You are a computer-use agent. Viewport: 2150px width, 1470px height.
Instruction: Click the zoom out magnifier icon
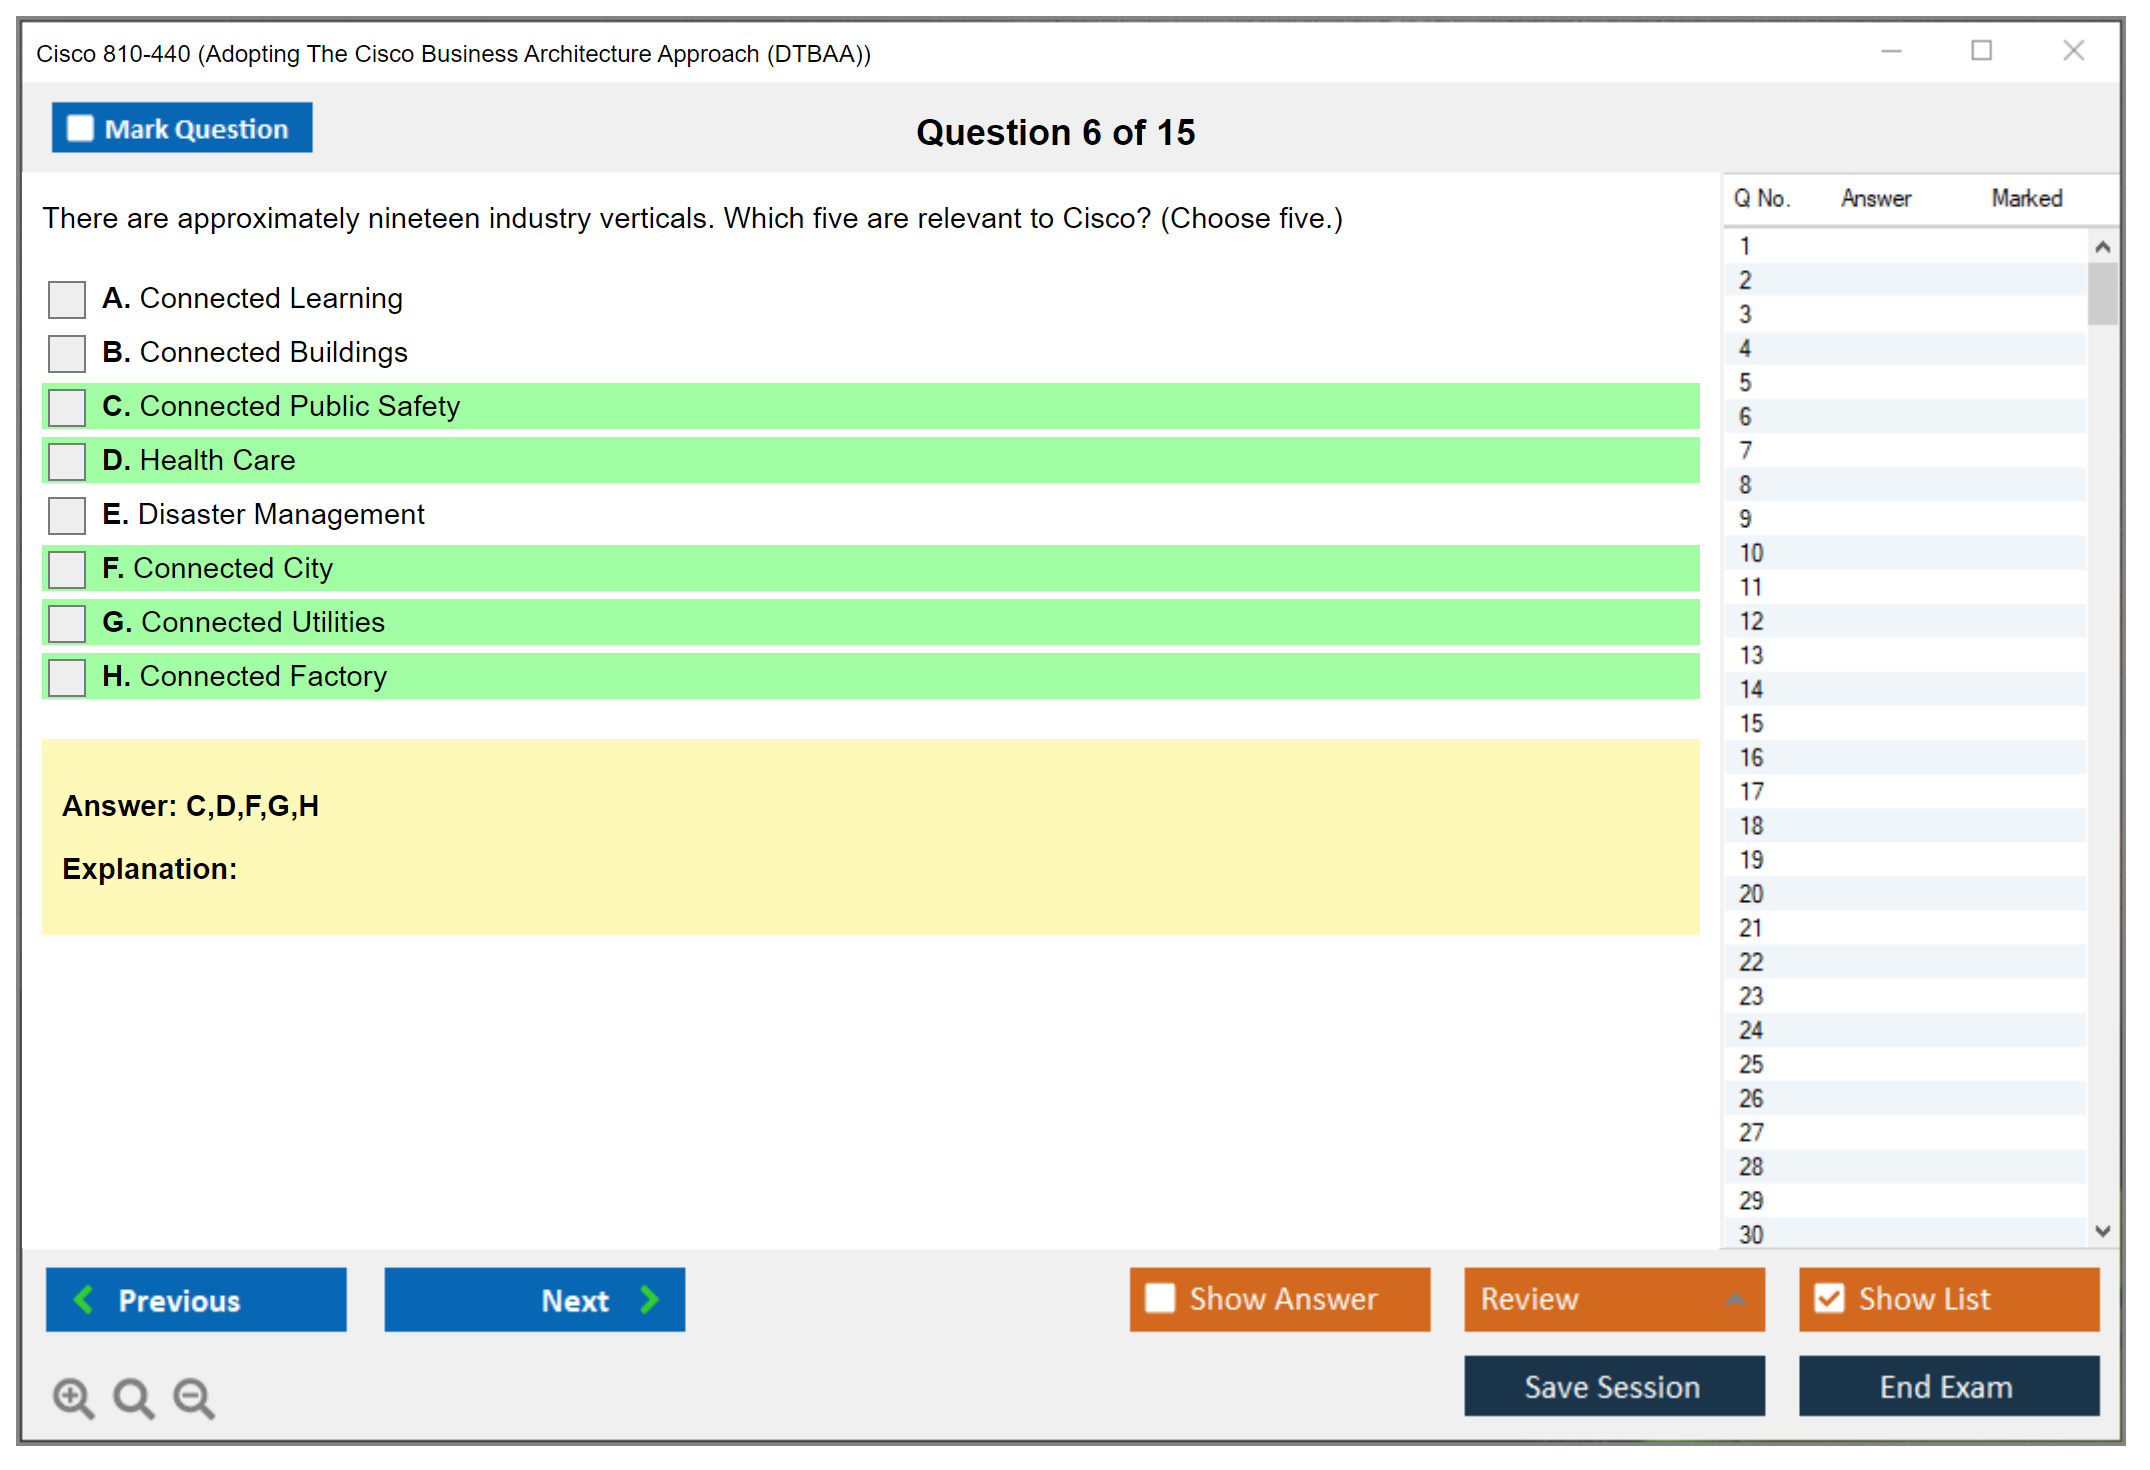coord(194,1397)
